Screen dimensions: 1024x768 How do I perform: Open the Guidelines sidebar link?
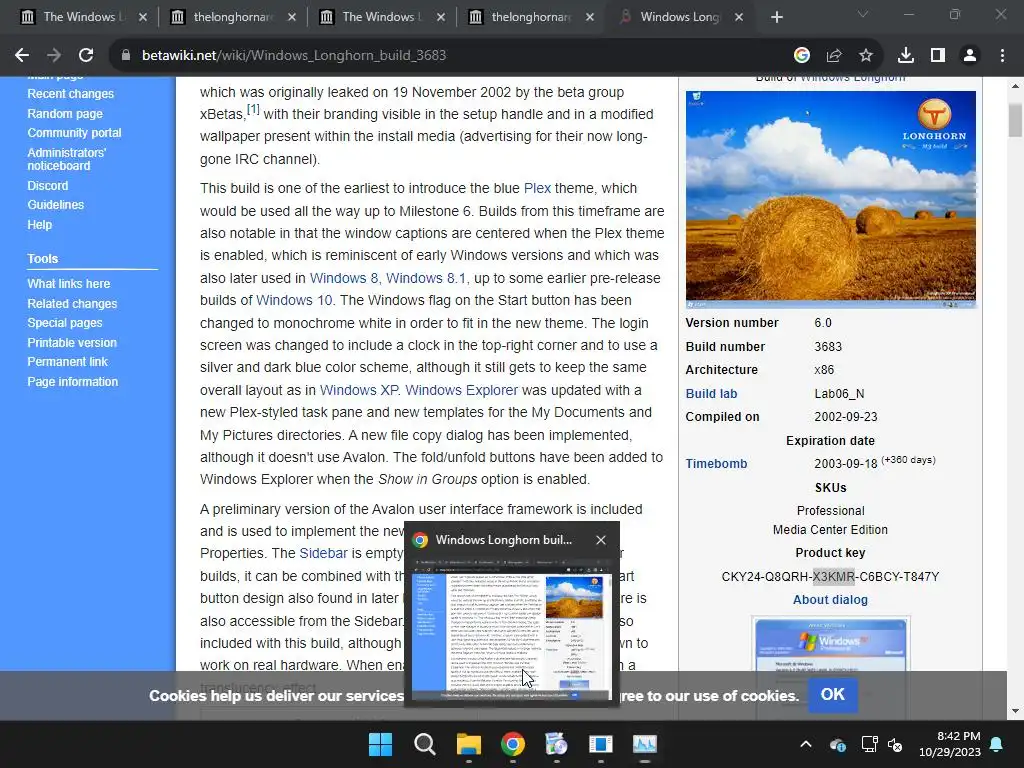pyautogui.click(x=56, y=204)
